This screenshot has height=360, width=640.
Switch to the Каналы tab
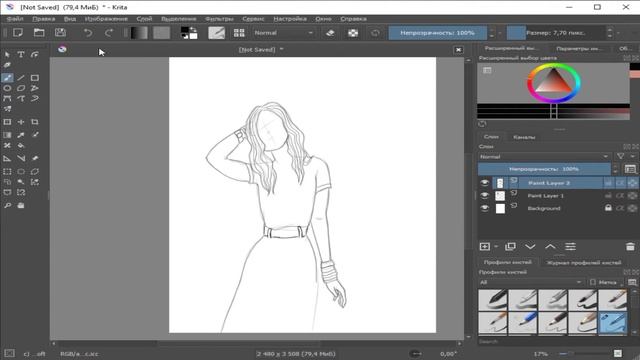tap(524, 137)
